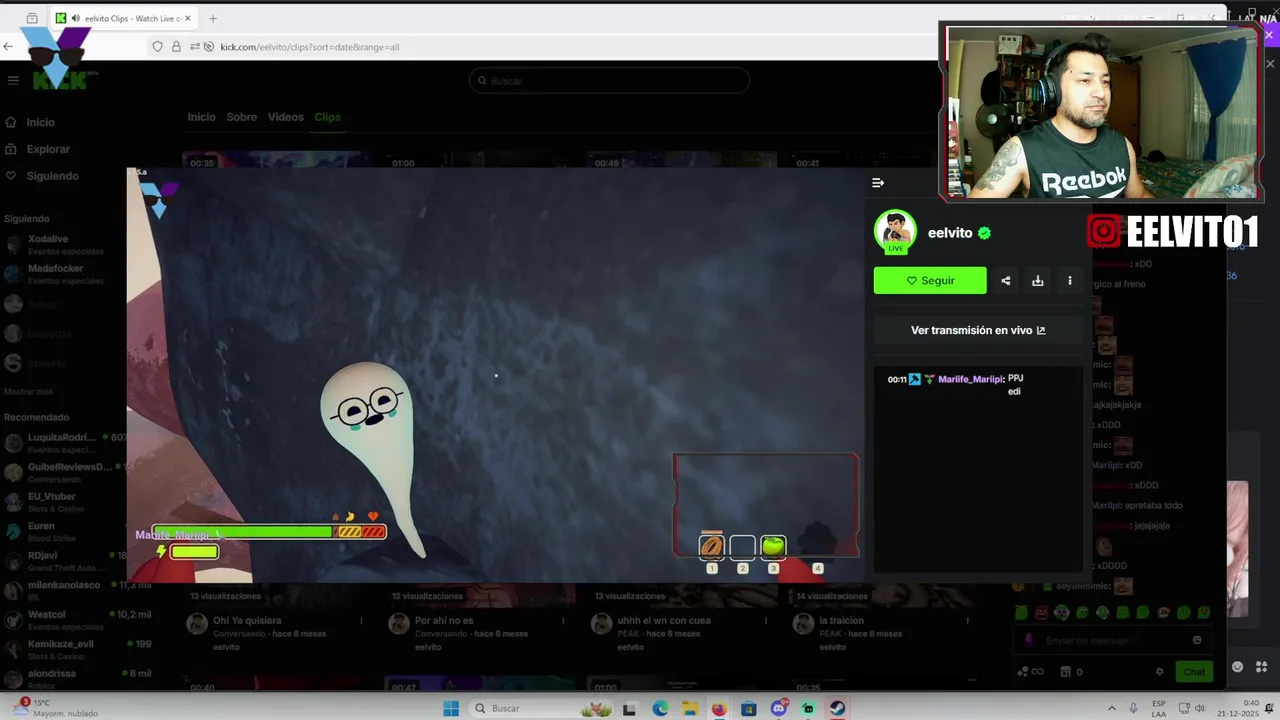Open 'la traicion' clip
1280x720 pixels.
pyautogui.click(x=845, y=621)
